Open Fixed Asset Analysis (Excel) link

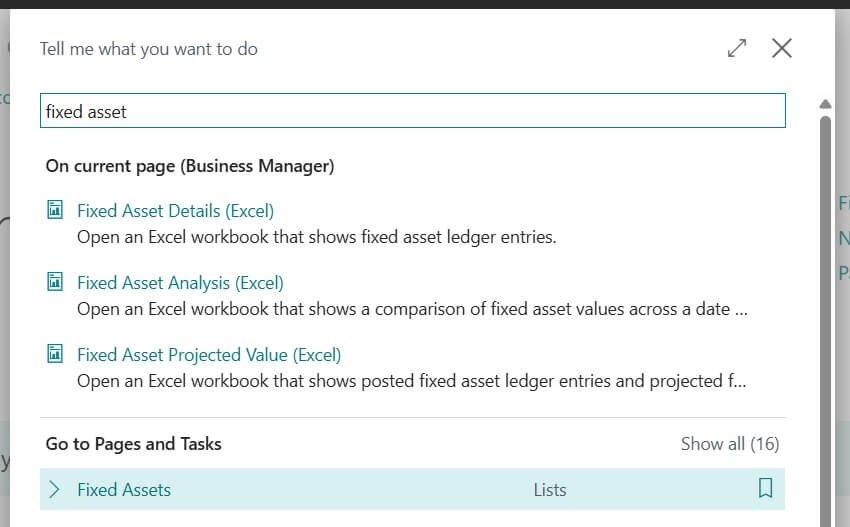coord(180,283)
